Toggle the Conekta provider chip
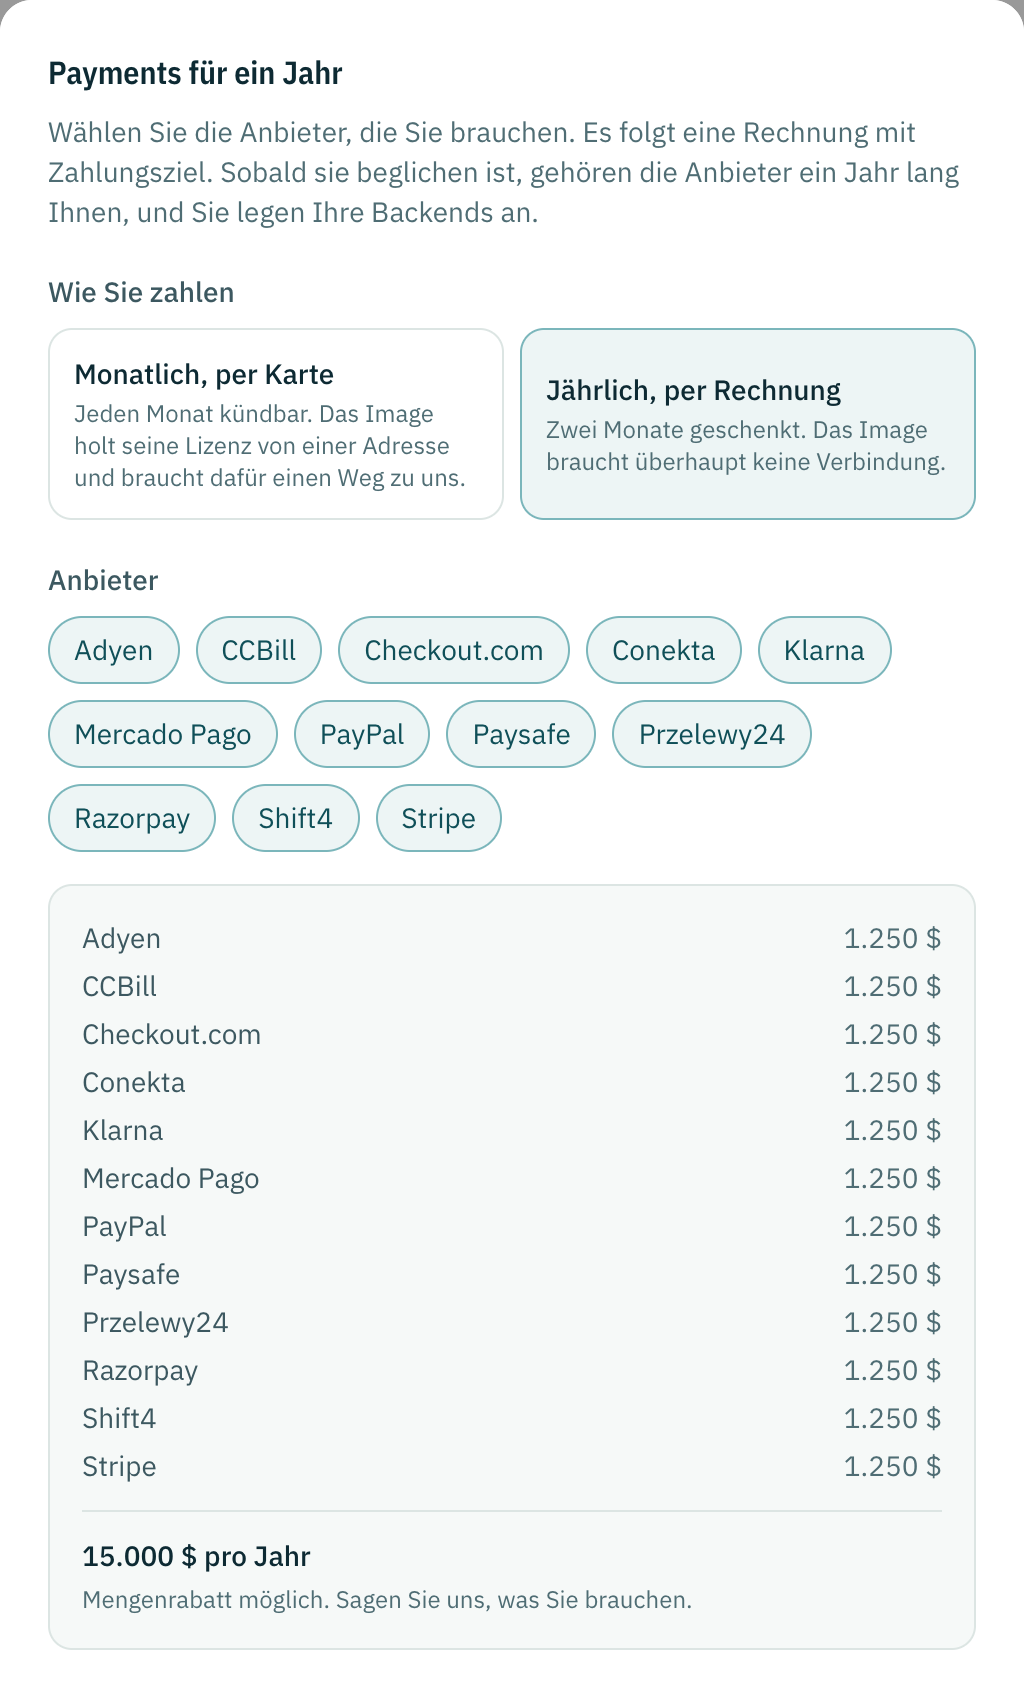The height and width of the screenshot is (1698, 1024). [x=664, y=650]
